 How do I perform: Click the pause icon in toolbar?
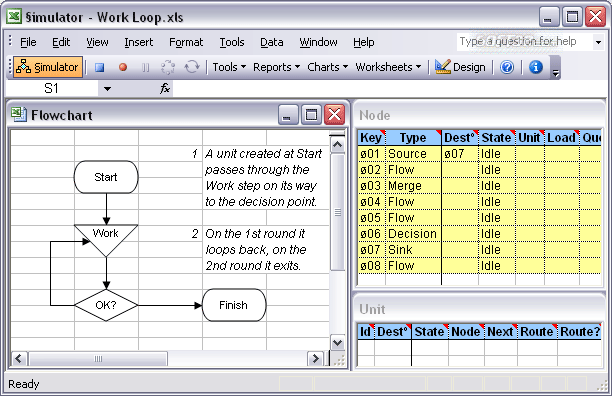[145, 67]
